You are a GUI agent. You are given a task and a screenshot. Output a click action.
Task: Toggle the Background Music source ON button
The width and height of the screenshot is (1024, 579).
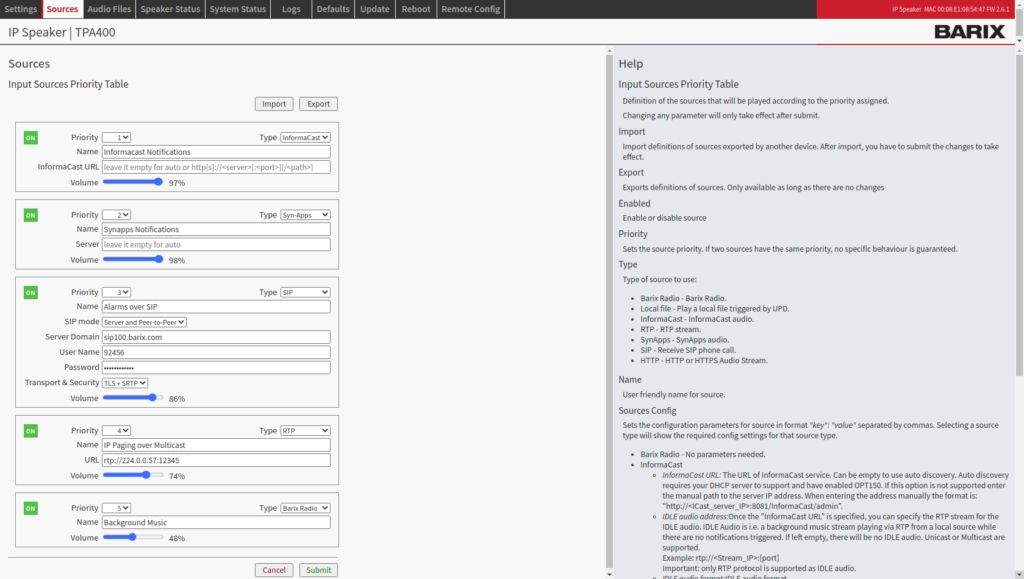point(30,508)
